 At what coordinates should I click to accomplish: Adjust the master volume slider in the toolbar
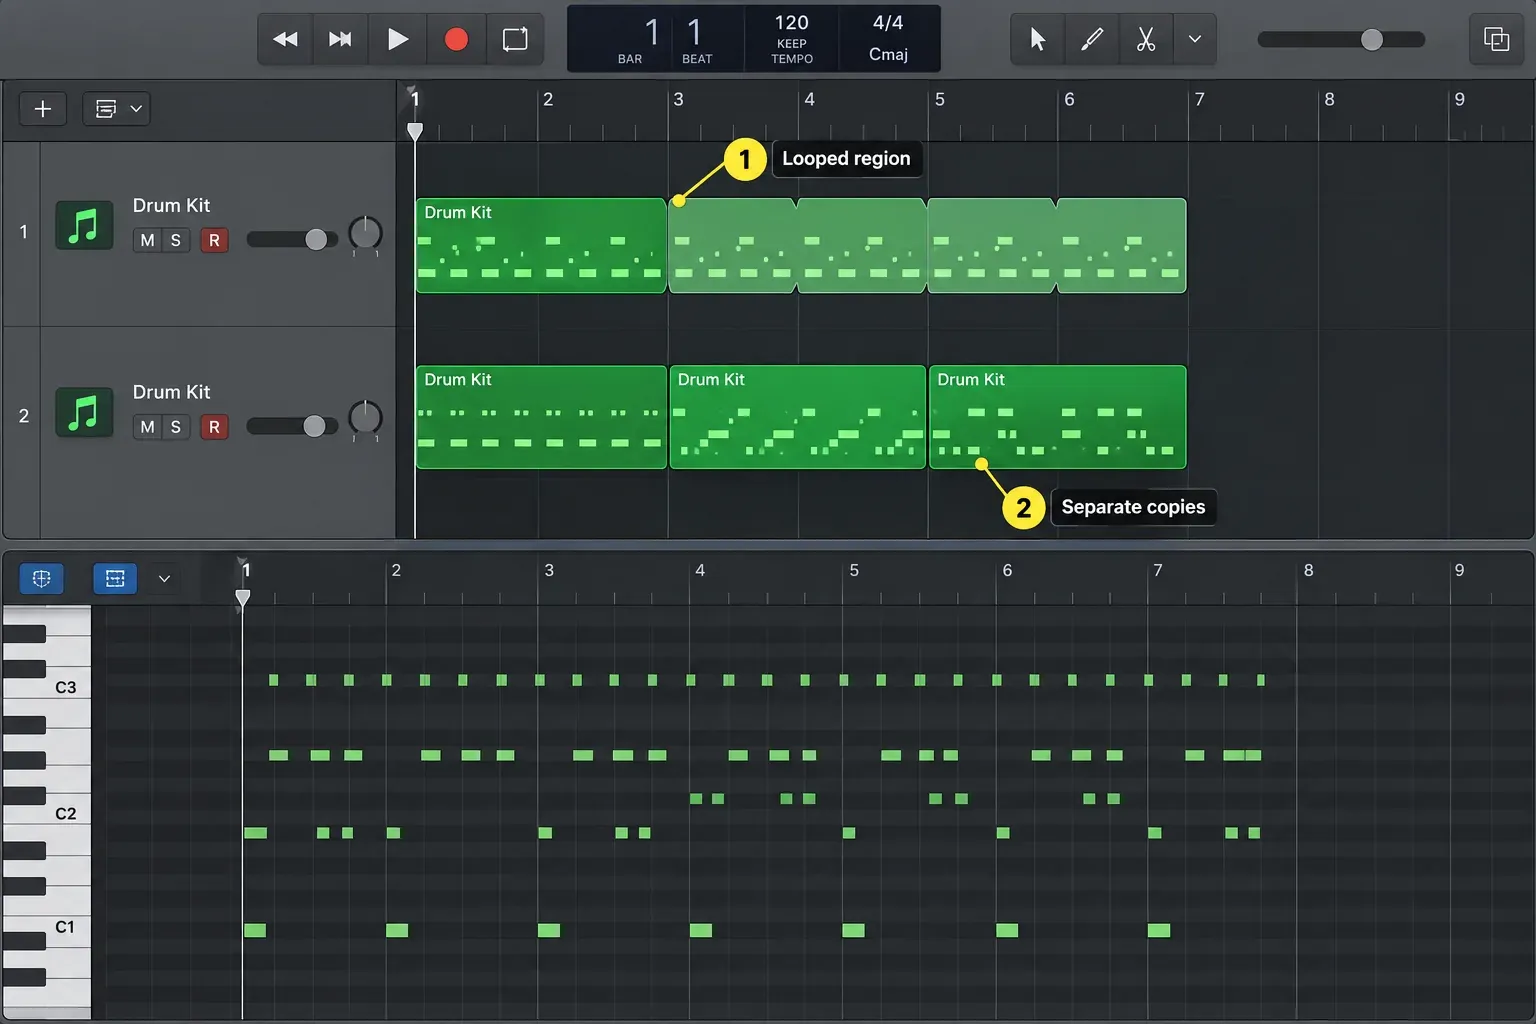[x=1341, y=39]
